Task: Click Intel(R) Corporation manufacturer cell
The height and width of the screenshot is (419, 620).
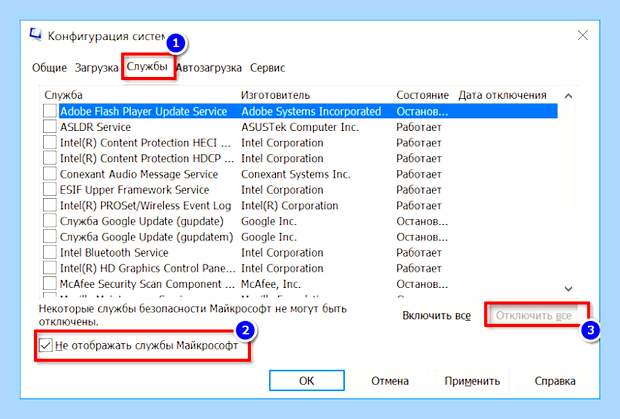Action: (x=289, y=206)
